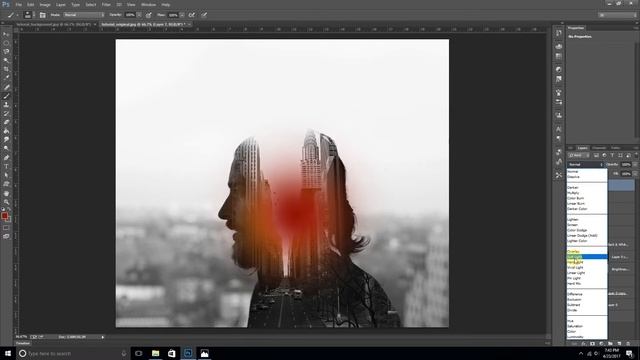
Task: Toggle pressure for opacity button
Action: 149,15
